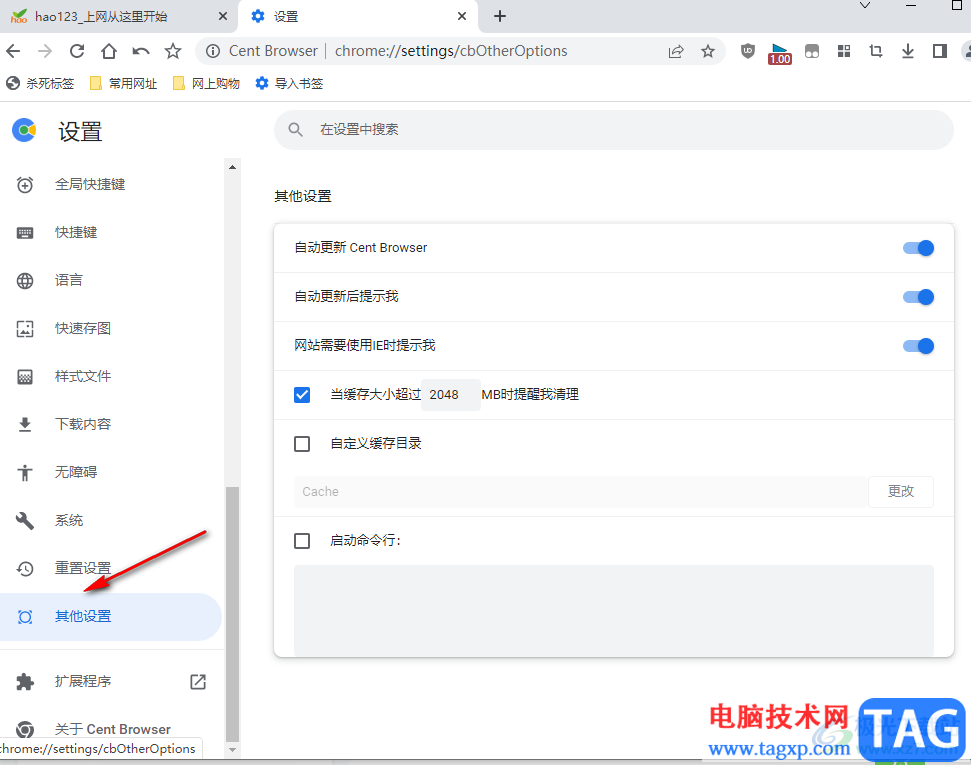This screenshot has width=971, height=765.
Task: Click the Tampermonkey-style extension icon
Action: (812, 51)
